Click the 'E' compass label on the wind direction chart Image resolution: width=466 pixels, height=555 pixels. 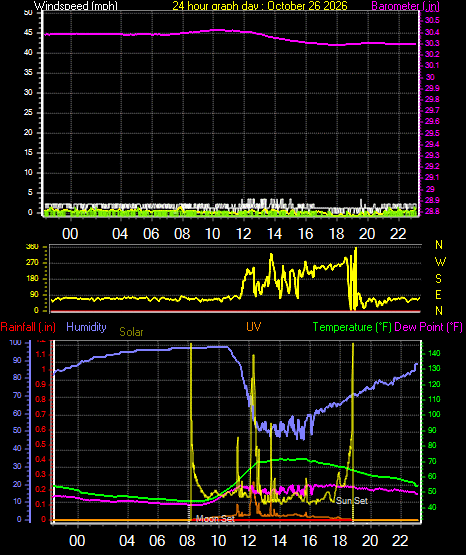(x=438, y=294)
